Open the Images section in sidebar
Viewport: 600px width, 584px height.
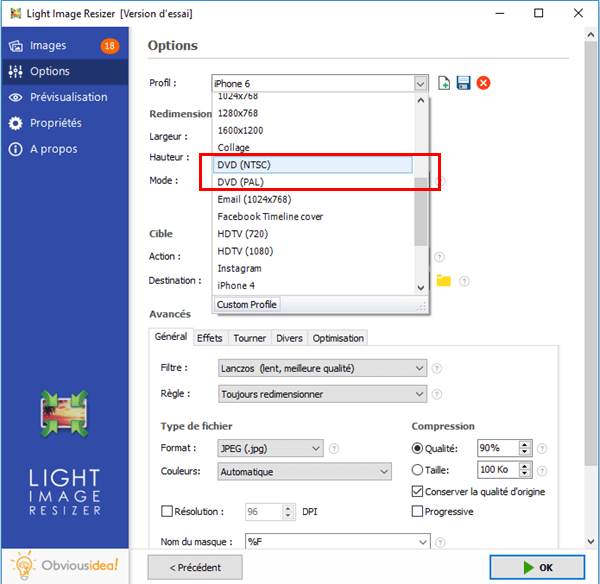coord(65,46)
